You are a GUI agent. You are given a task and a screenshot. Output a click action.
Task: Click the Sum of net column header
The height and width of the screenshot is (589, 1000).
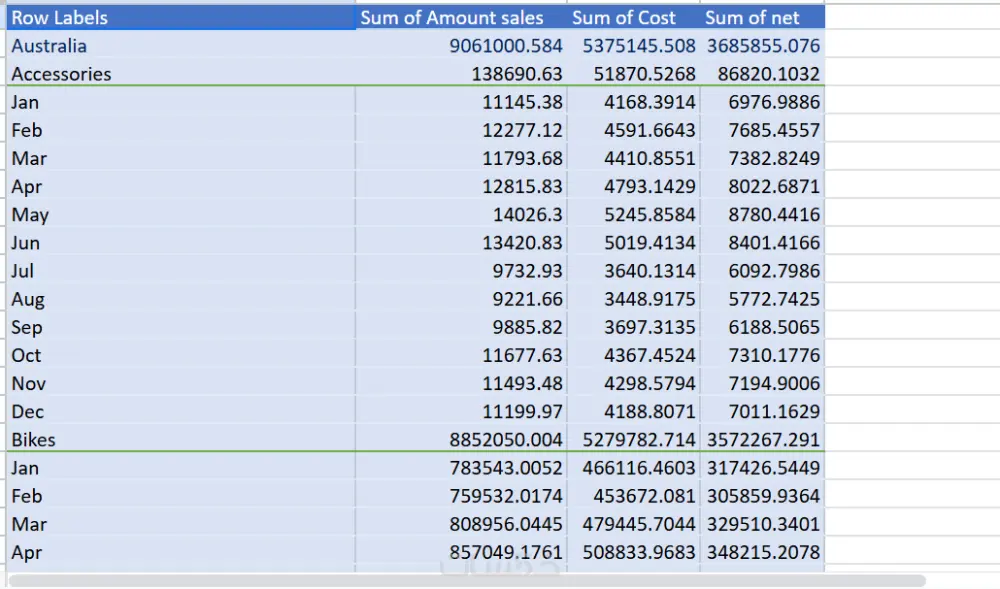[752, 17]
